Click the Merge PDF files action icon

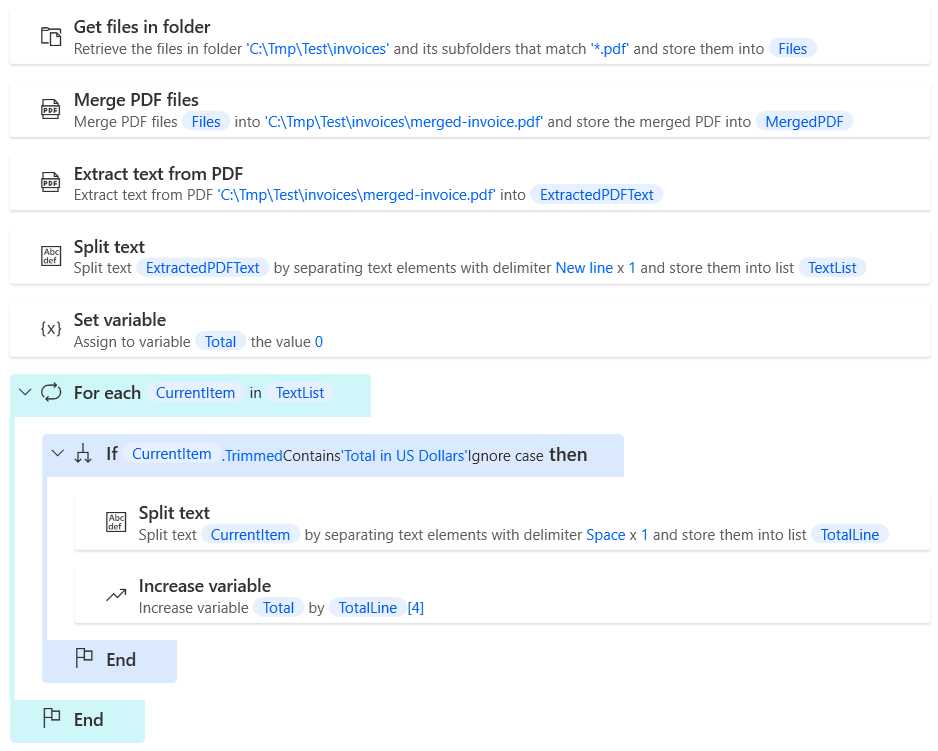point(50,110)
